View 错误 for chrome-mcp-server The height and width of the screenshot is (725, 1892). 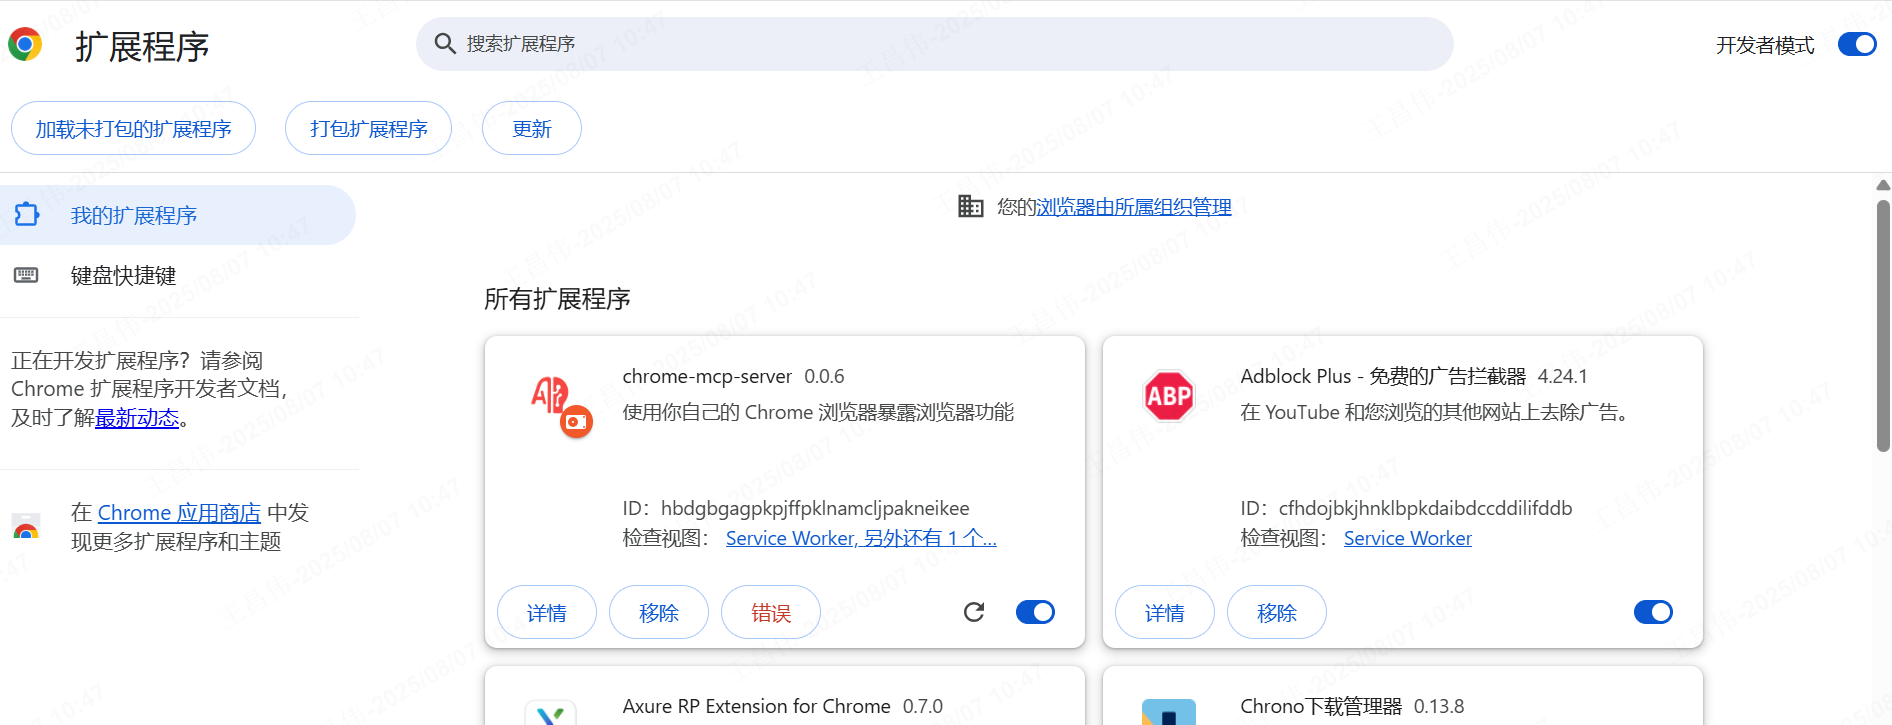click(770, 612)
